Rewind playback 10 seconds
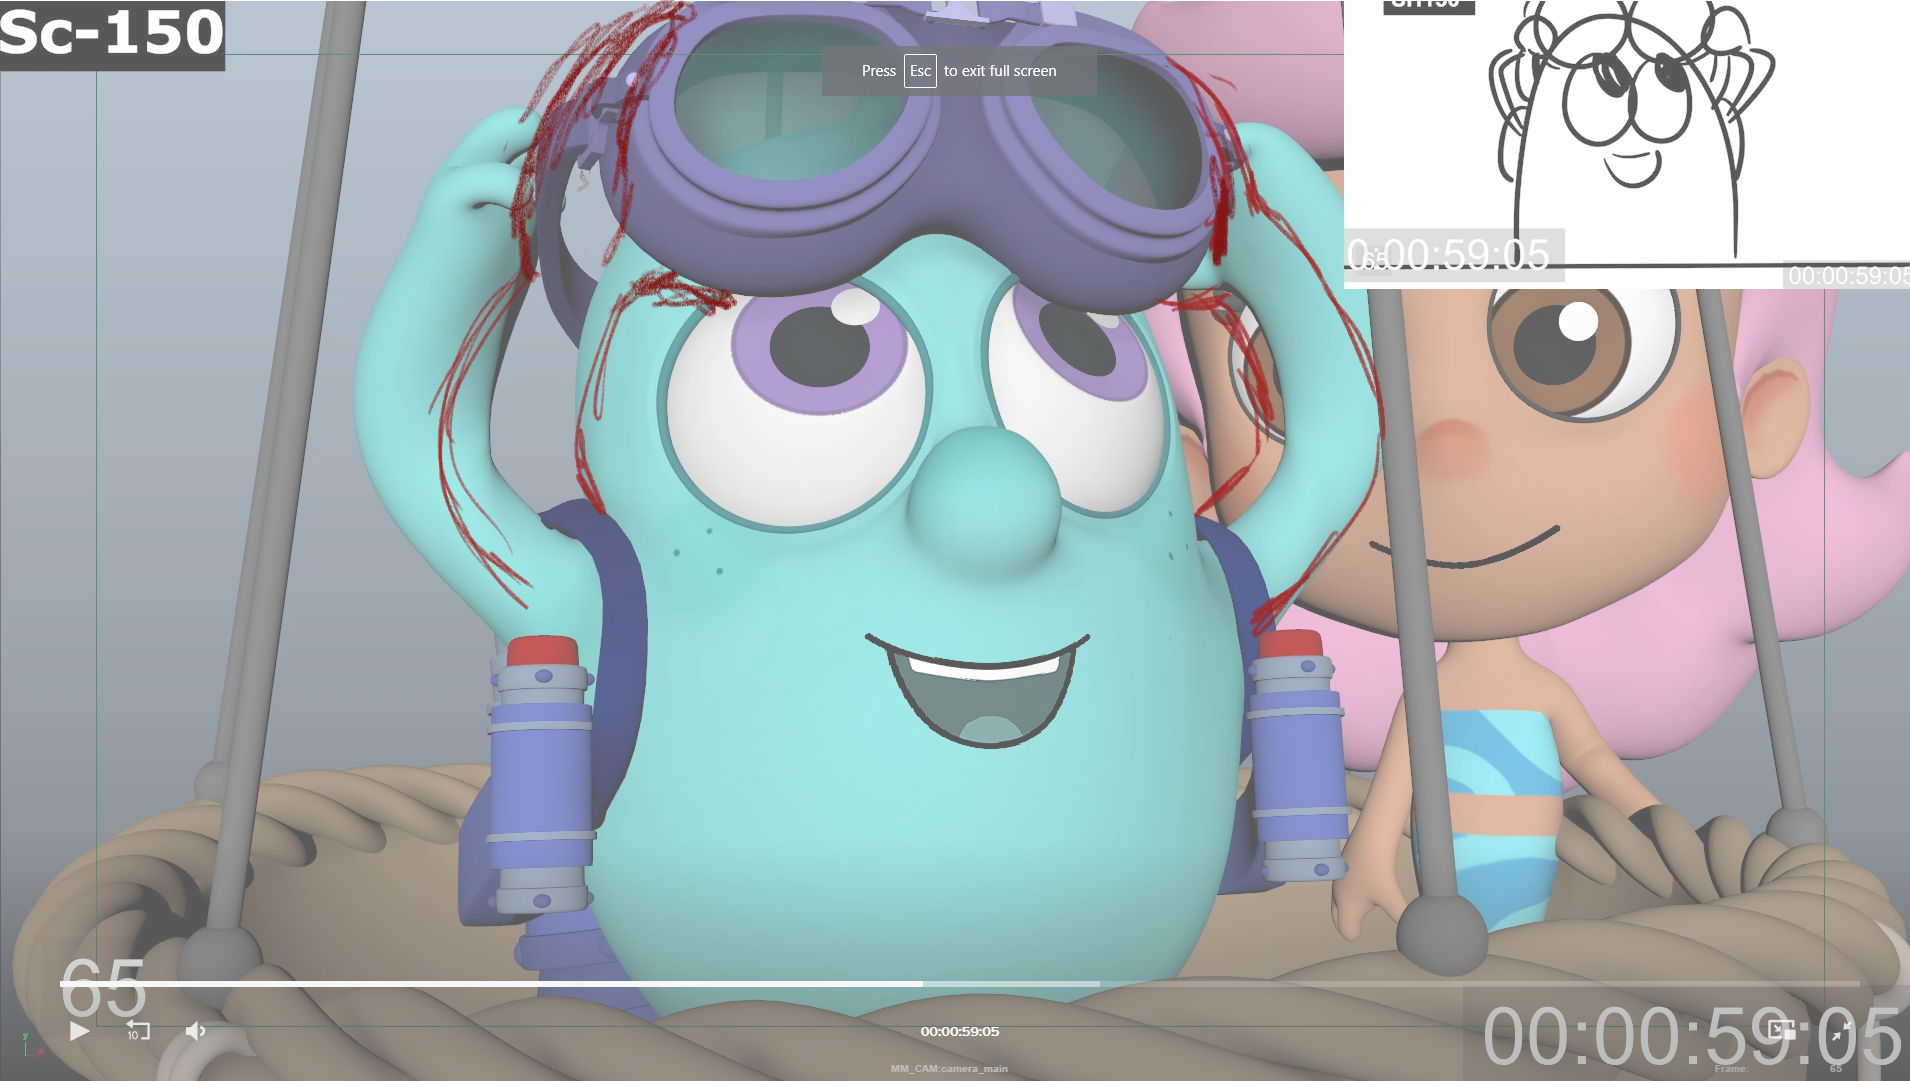1910x1081 pixels. point(138,1031)
